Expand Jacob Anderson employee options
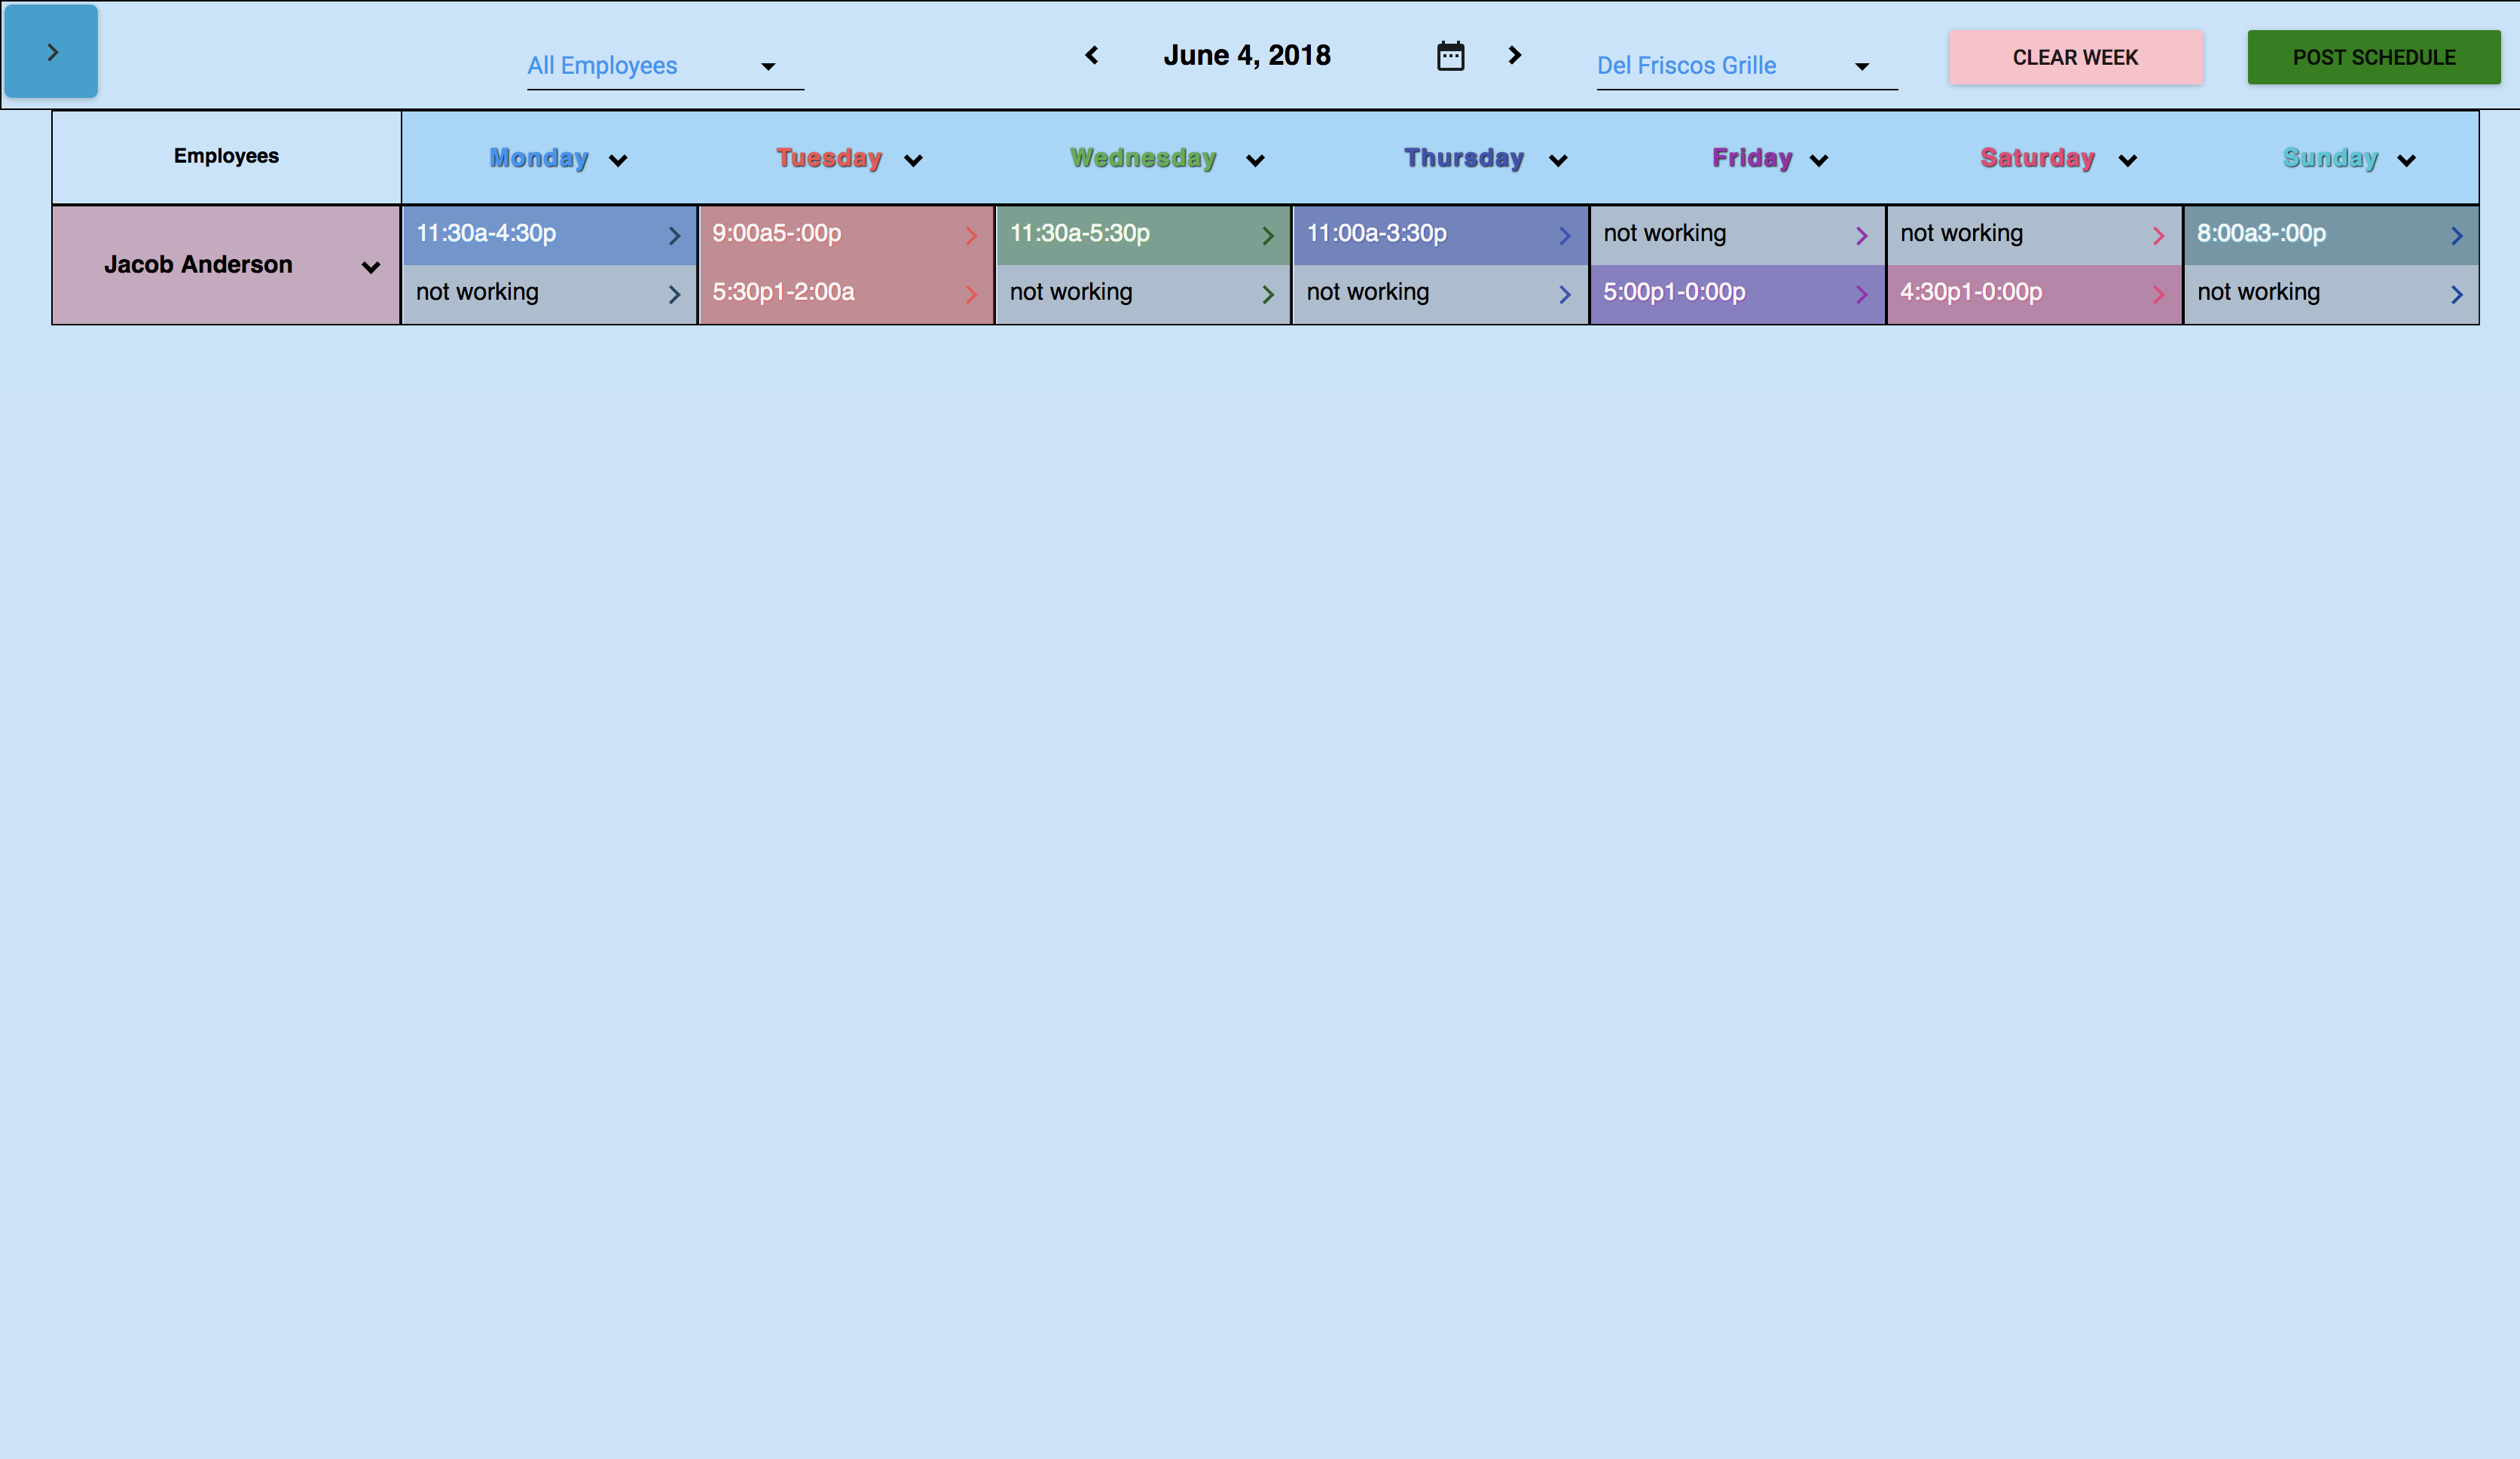Viewport: 2520px width, 1459px height. pos(371,267)
